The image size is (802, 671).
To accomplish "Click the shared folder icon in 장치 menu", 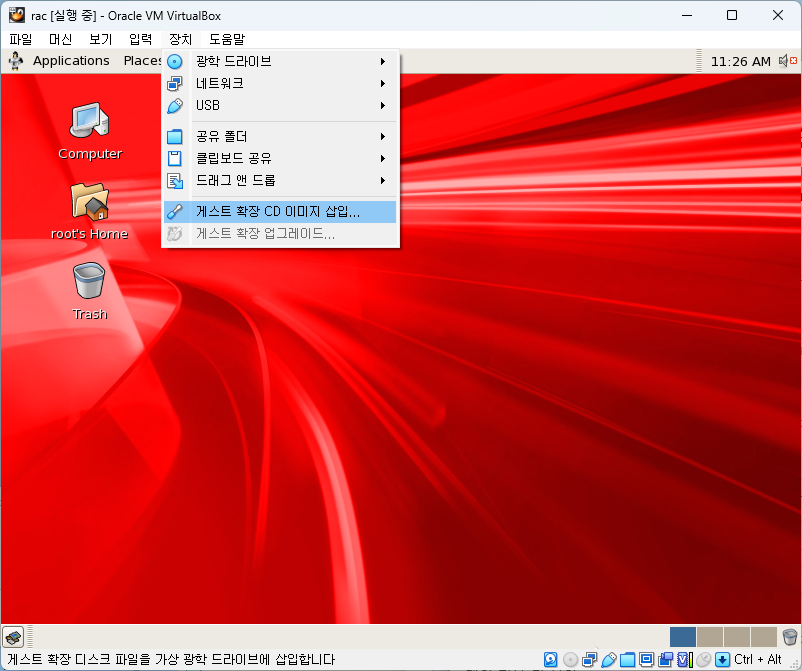I will [175, 137].
